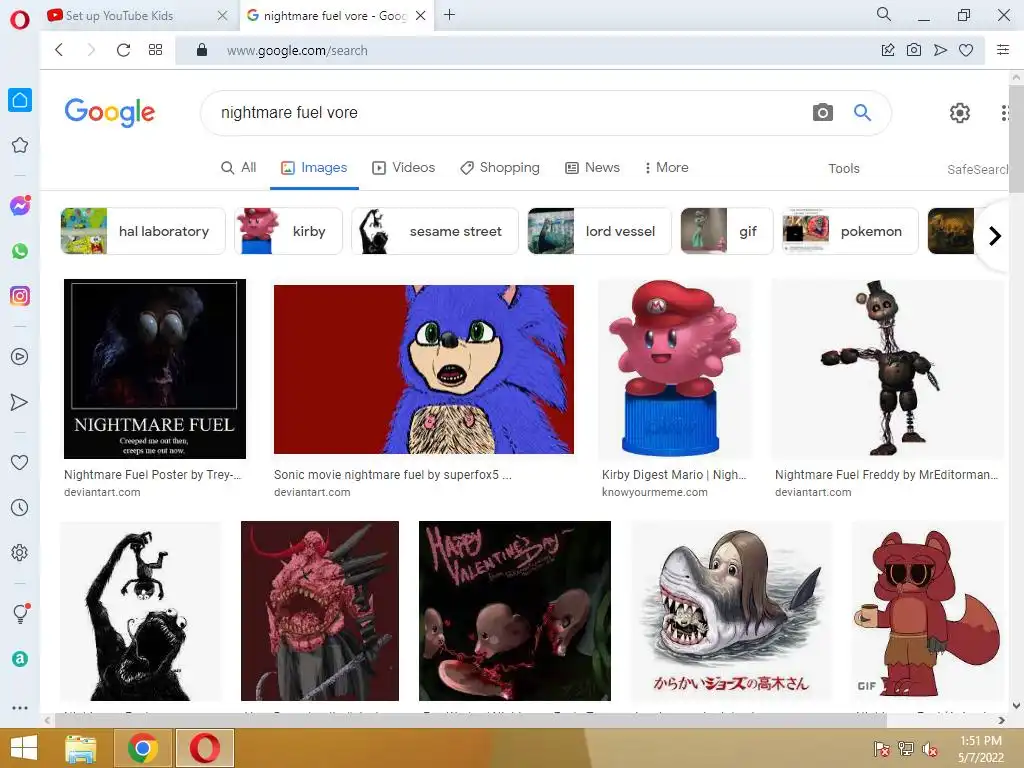Open the Google apps grid icon
Viewport: 1024px width, 768px height.
(1004, 113)
